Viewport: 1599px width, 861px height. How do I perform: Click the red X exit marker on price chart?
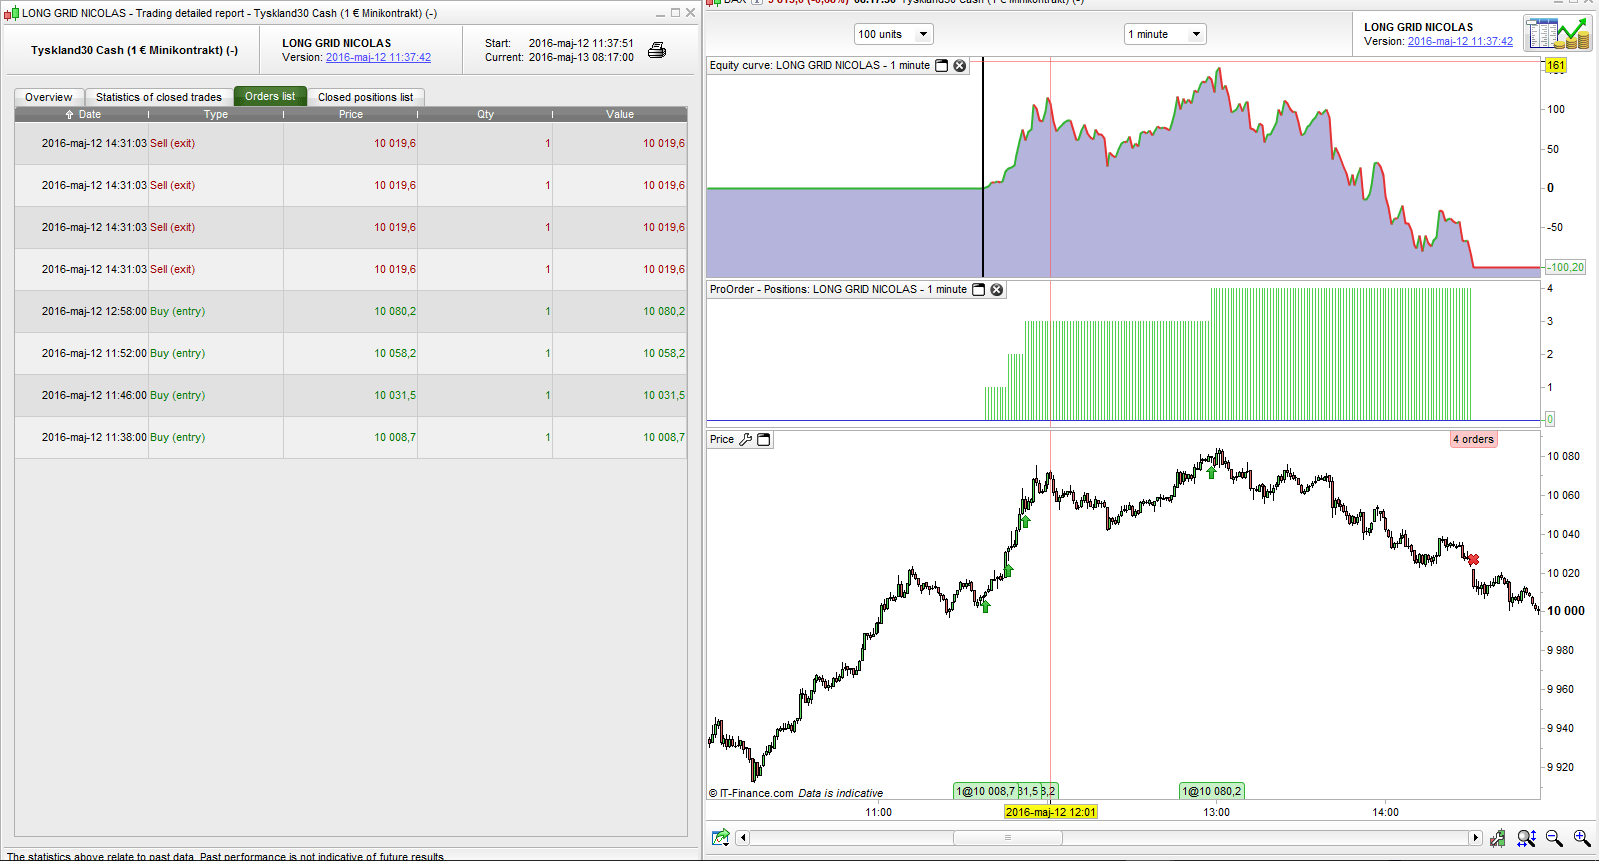coord(1473,560)
